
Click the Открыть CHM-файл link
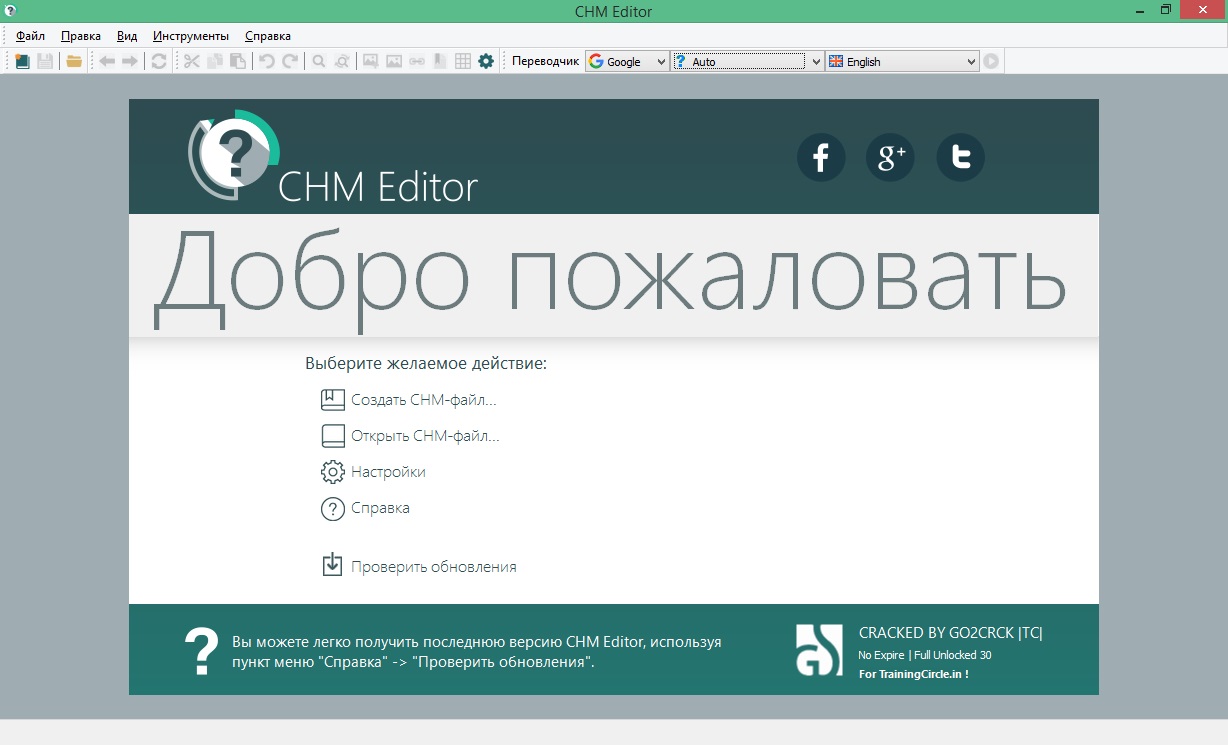click(x=410, y=436)
